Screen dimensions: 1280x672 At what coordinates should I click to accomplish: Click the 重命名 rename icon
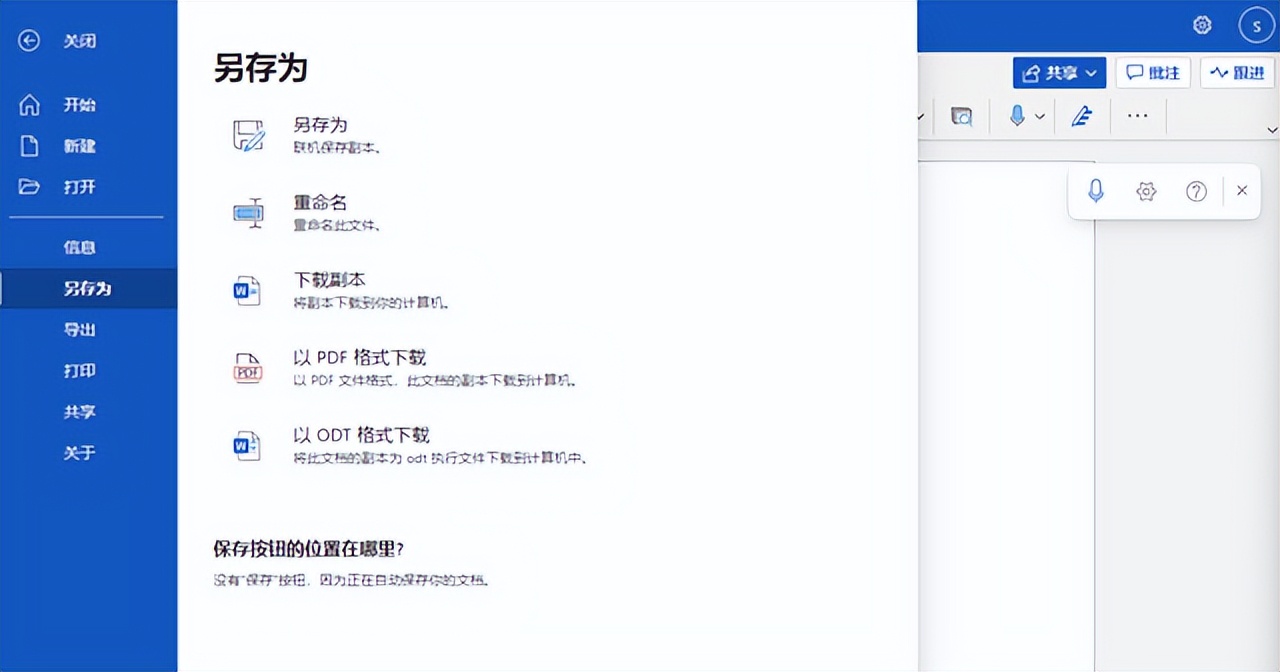[248, 212]
